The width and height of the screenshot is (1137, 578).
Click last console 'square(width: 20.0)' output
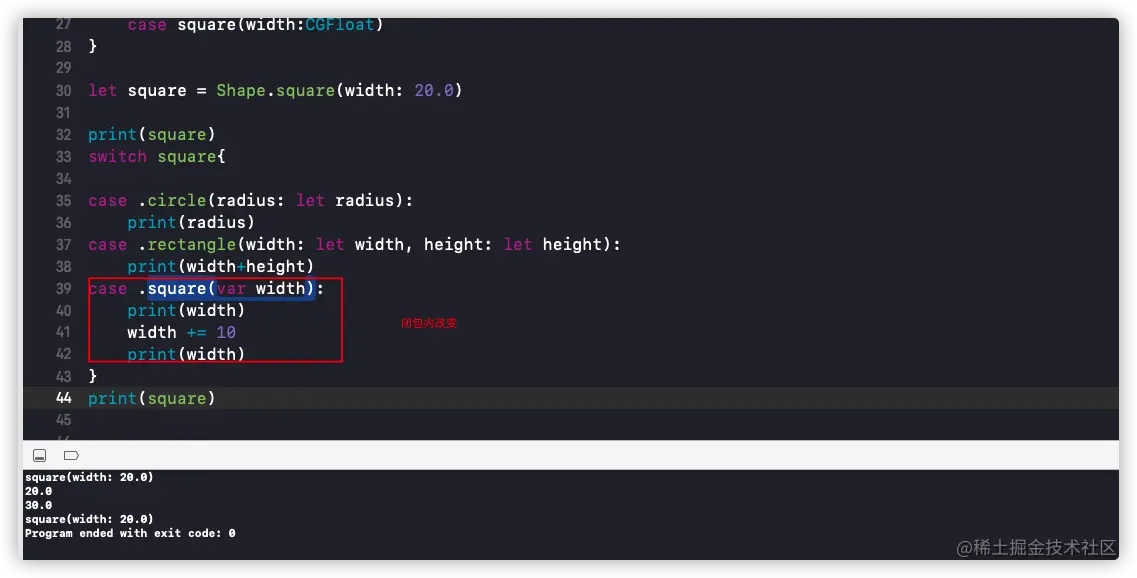pyautogui.click(x=89, y=519)
